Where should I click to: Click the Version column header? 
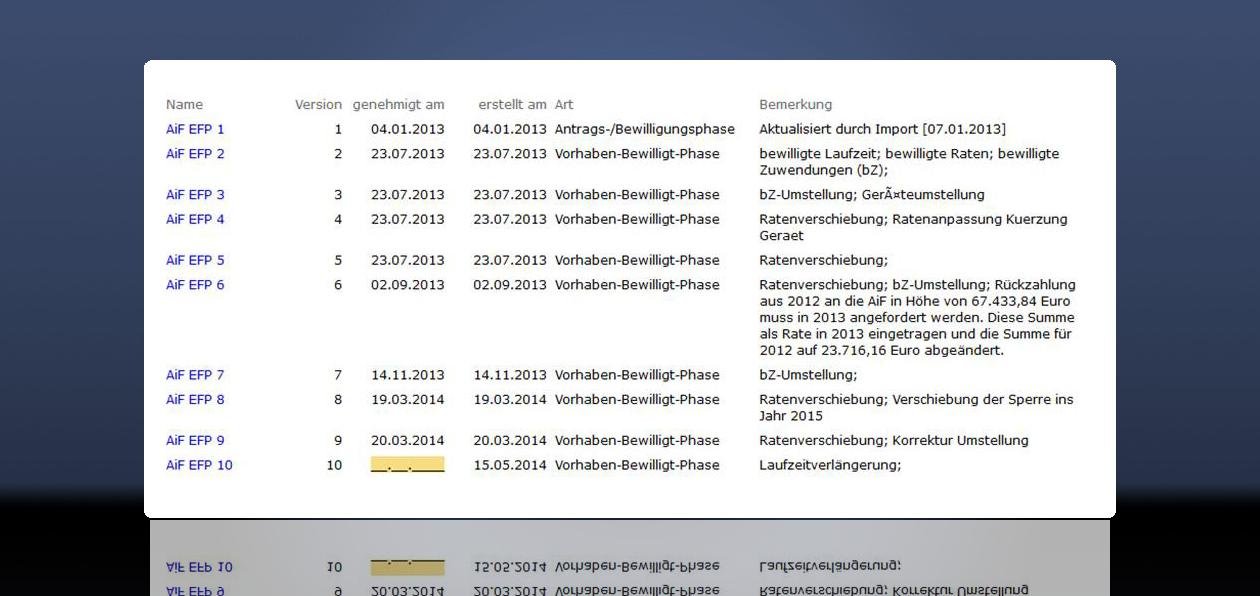coord(318,104)
